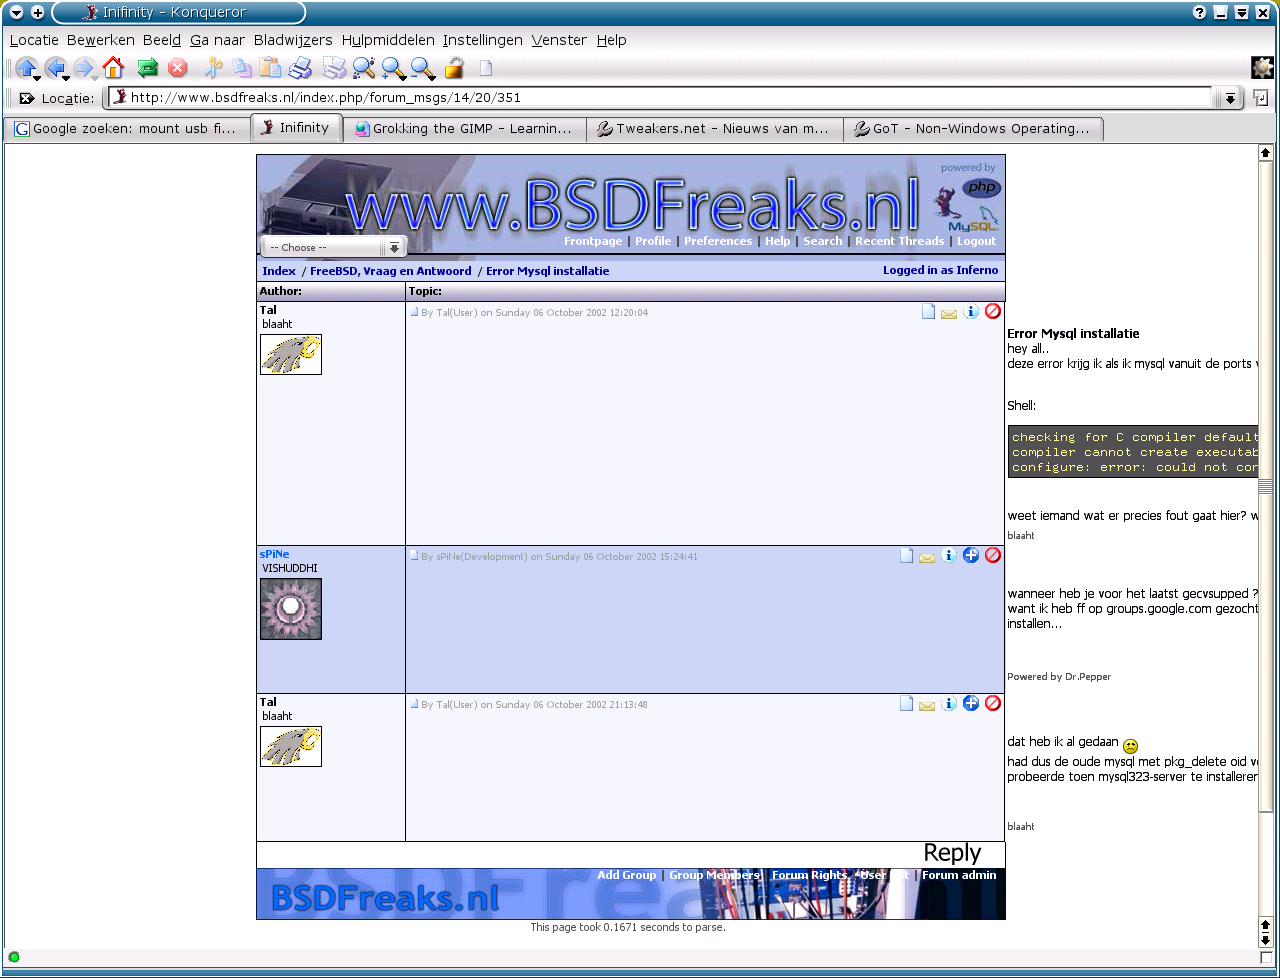Click the red ban icon on Tal's 12:20:04 post
Screen dimensions: 1280x978
[993, 312]
